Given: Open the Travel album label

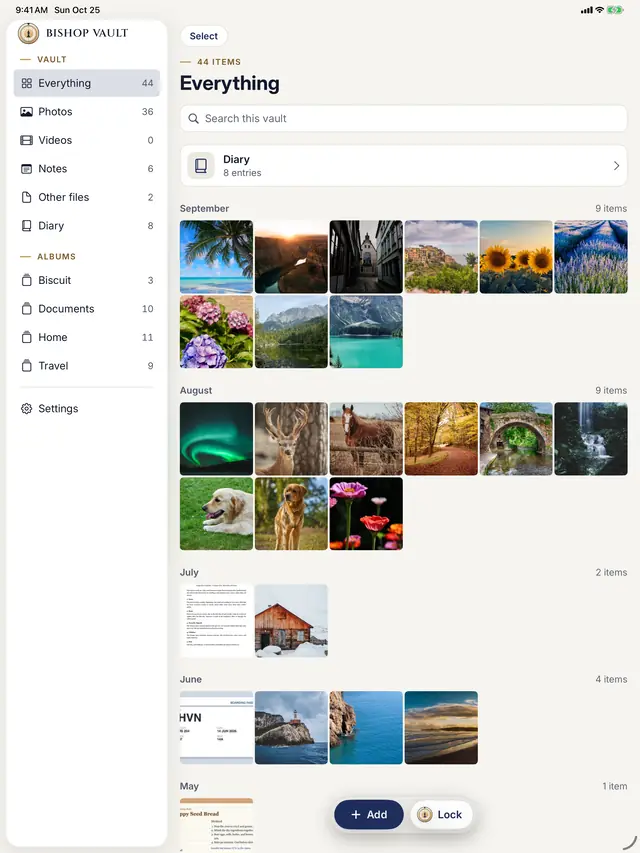Looking at the screenshot, I should click(53, 366).
